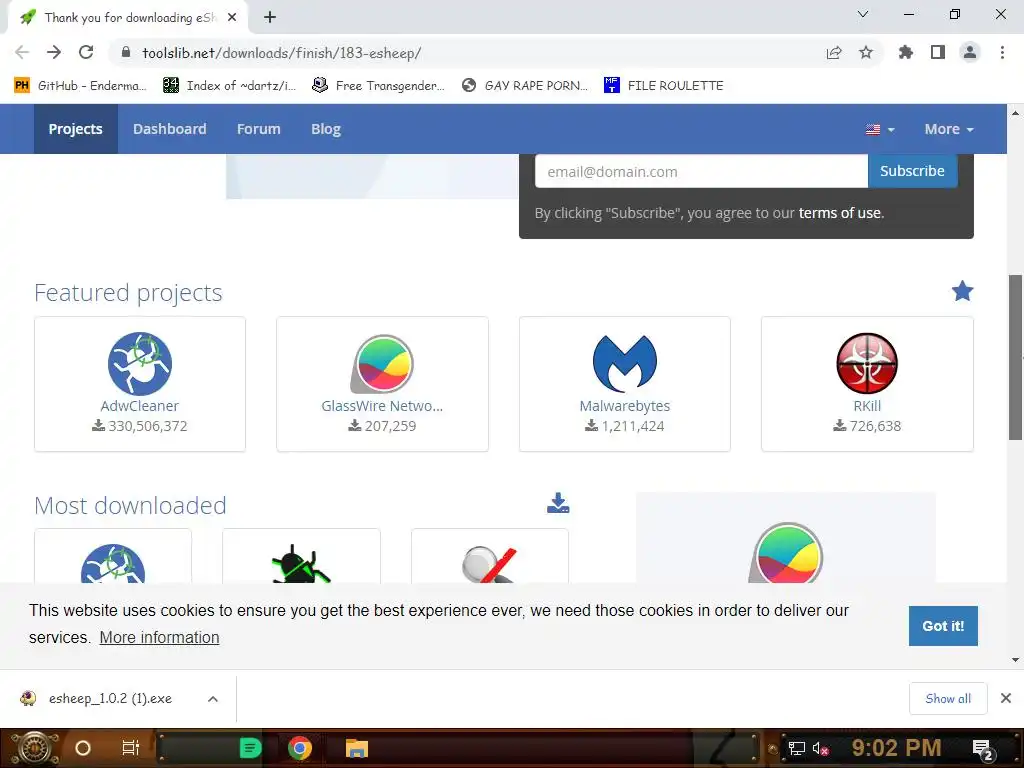The height and width of the screenshot is (768, 1024).
Task: Click the browser back arrow
Action: [22, 52]
